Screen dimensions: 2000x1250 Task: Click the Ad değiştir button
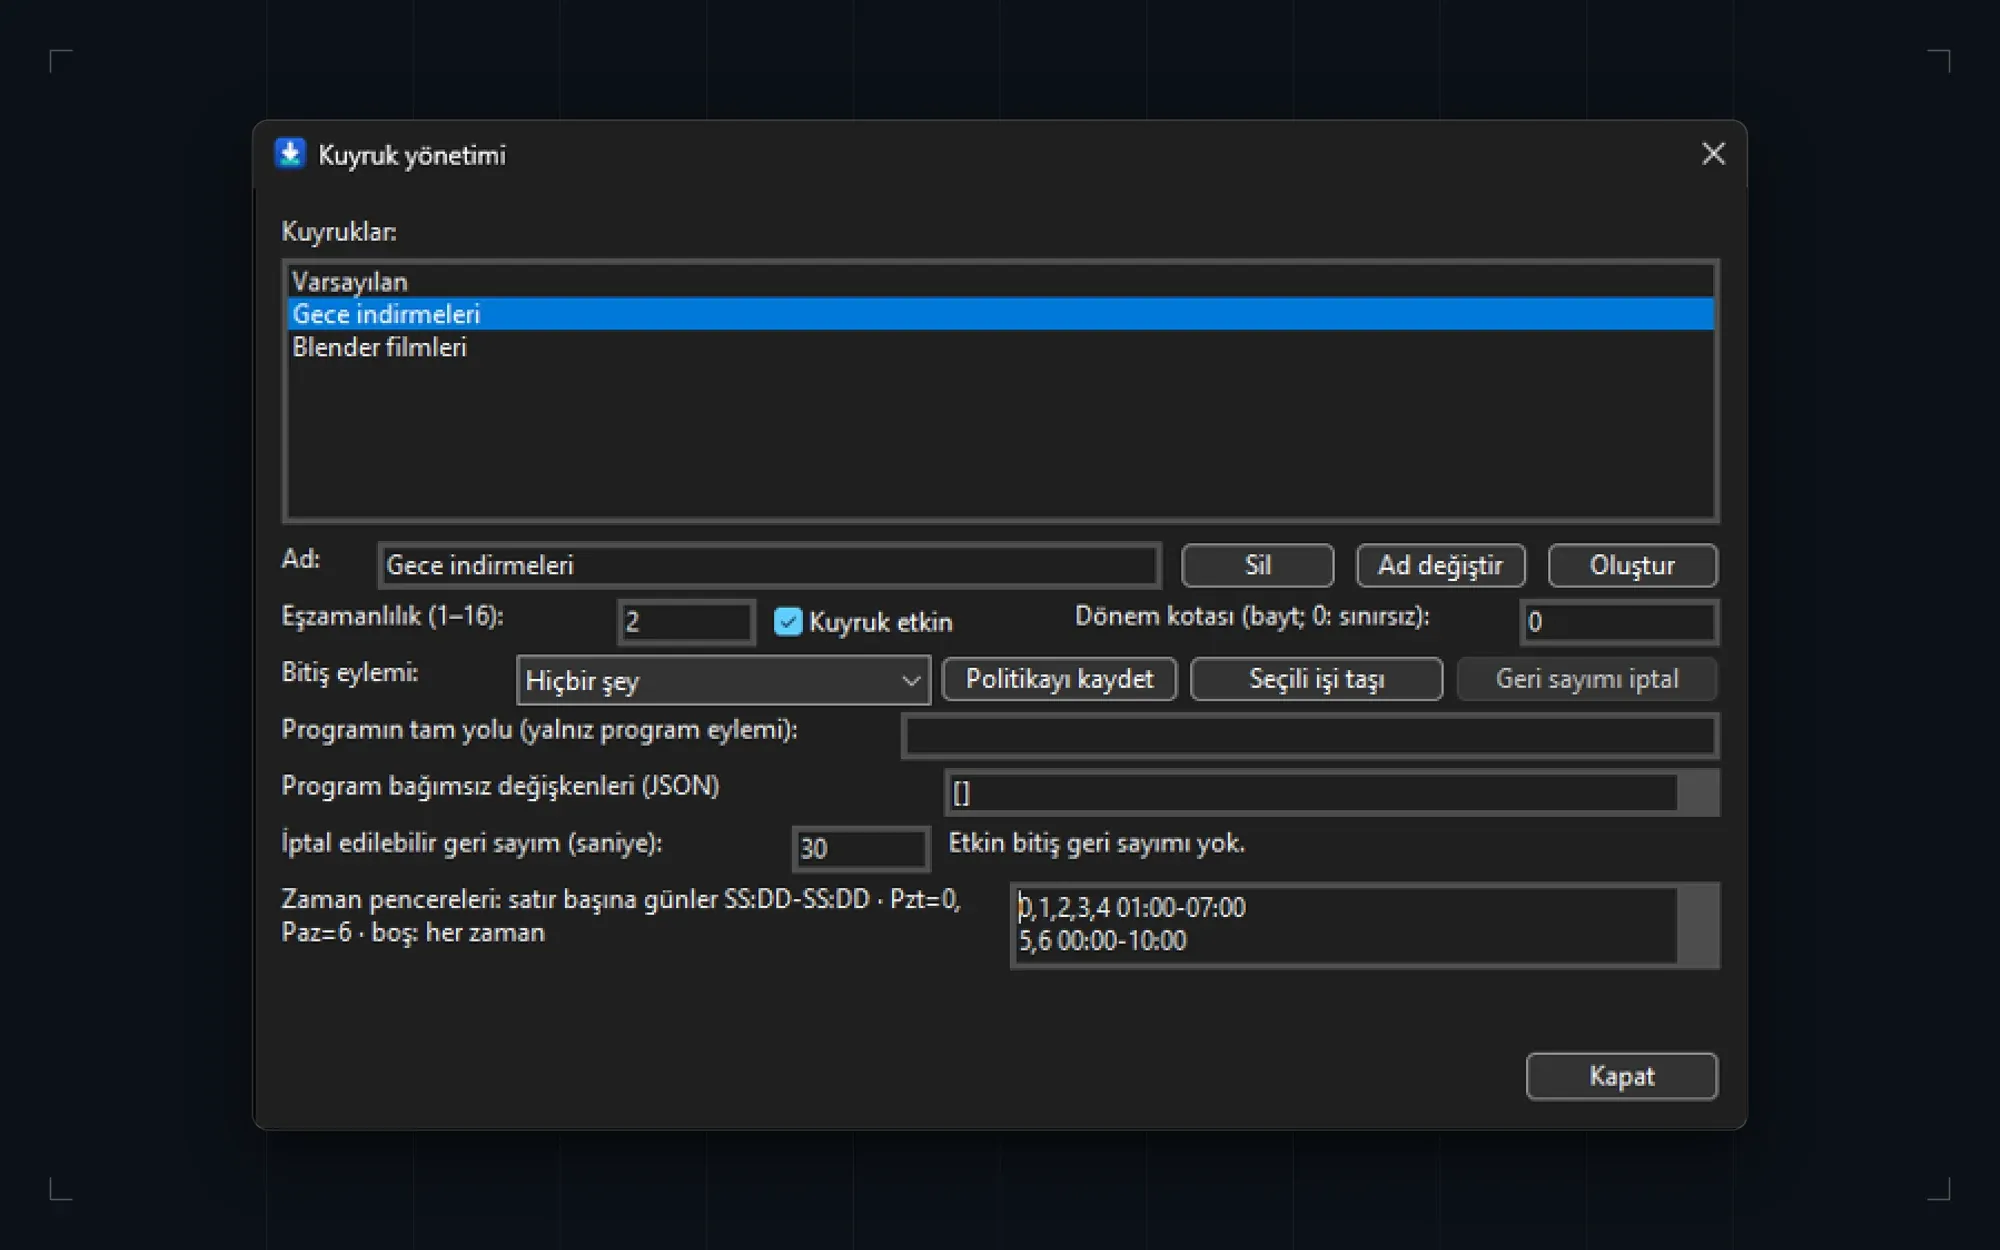[1440, 566]
